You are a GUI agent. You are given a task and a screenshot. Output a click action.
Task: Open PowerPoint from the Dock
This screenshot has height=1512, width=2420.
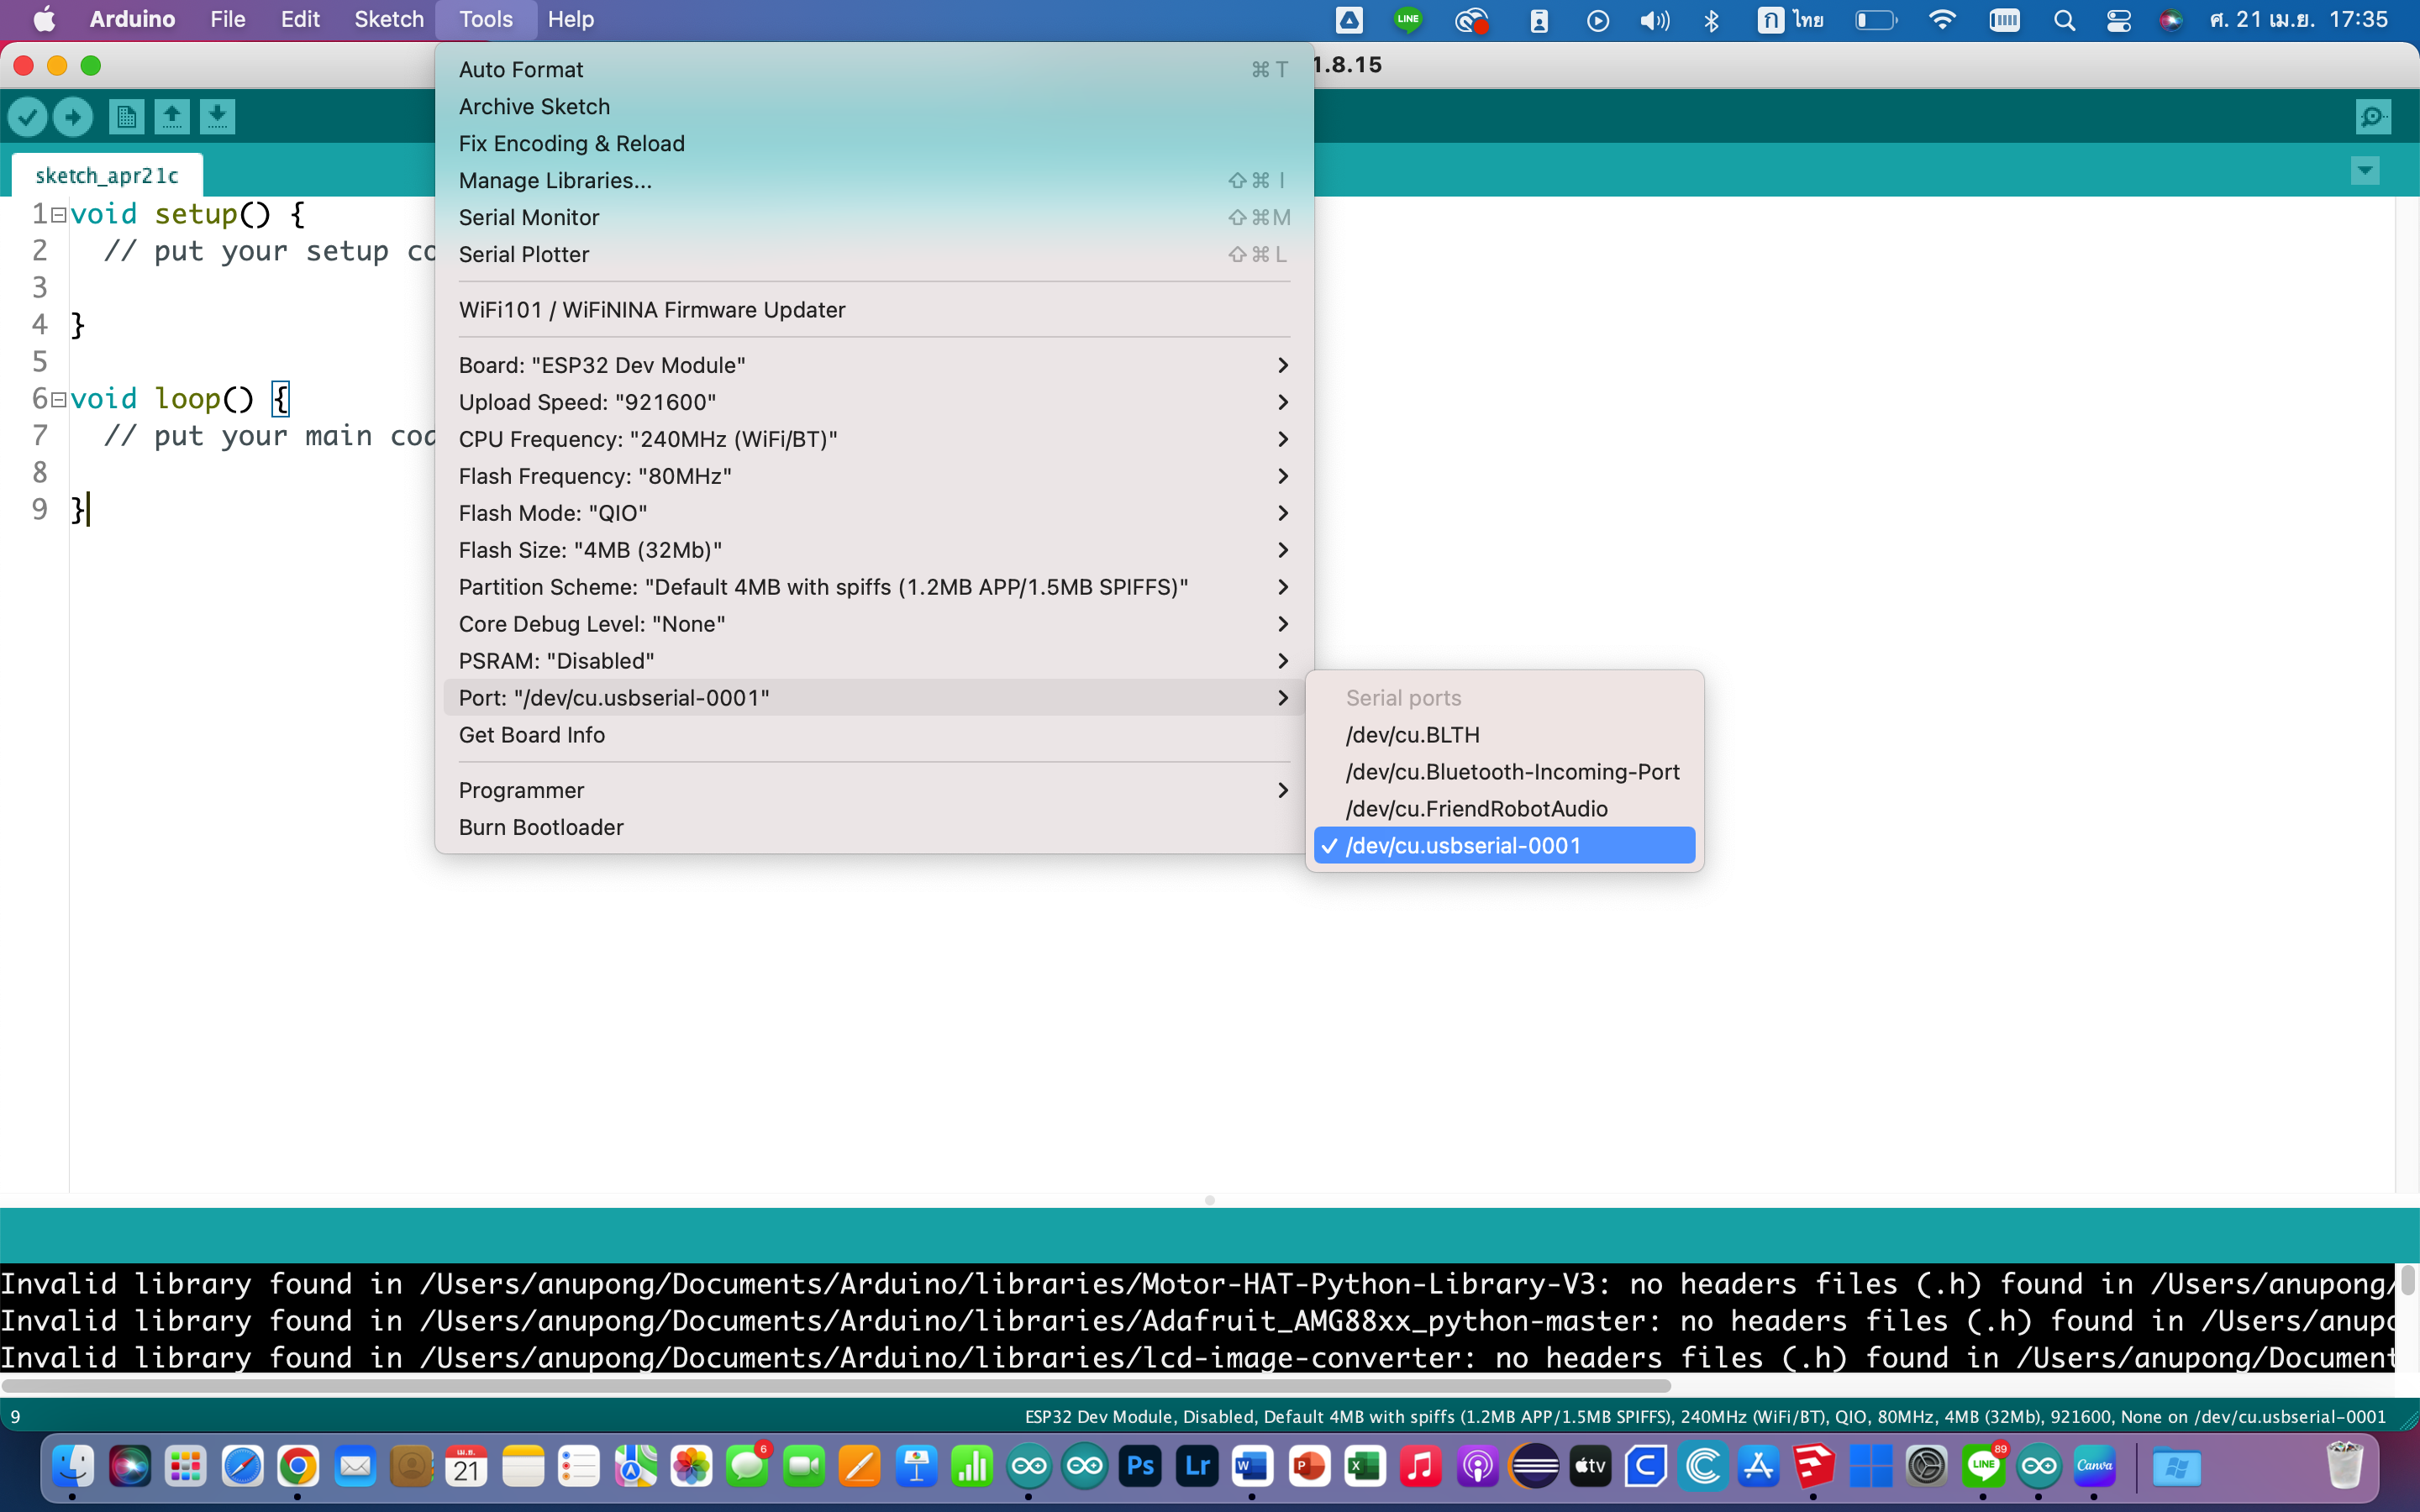coord(1309,1467)
